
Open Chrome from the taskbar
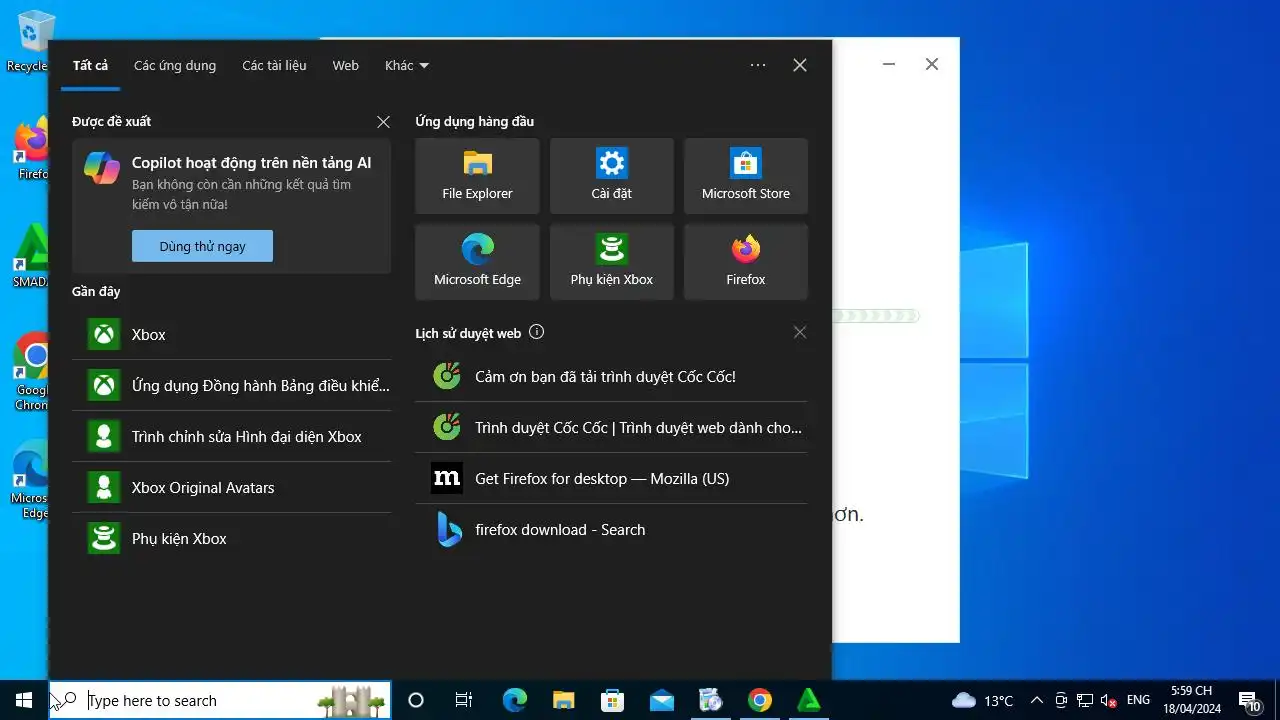point(759,700)
